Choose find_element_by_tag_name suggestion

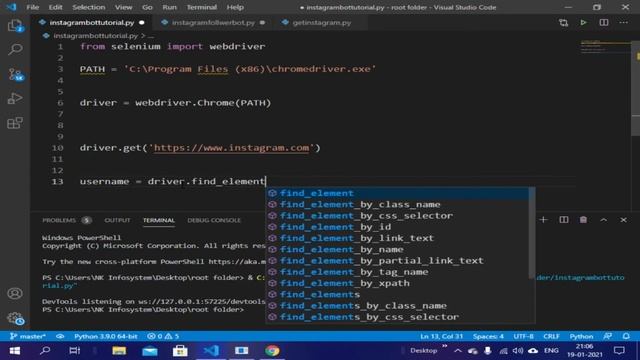point(398,272)
